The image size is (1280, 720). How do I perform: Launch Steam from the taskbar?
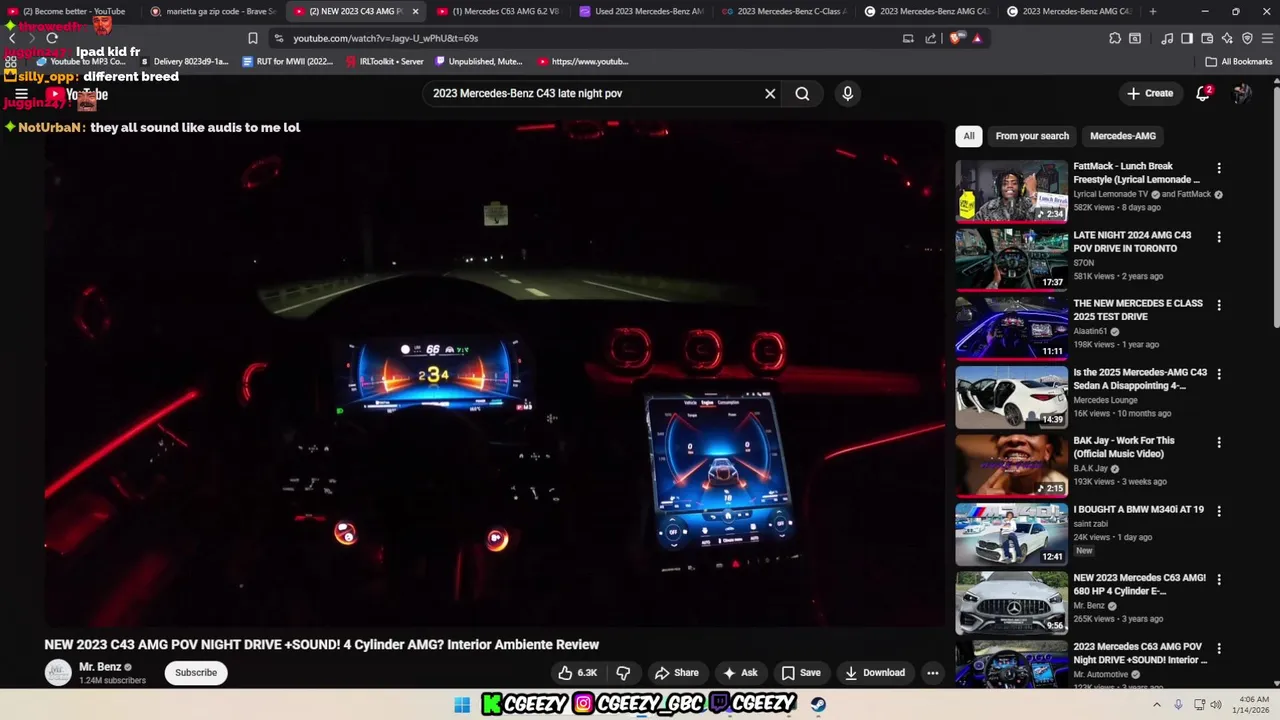coord(818,705)
